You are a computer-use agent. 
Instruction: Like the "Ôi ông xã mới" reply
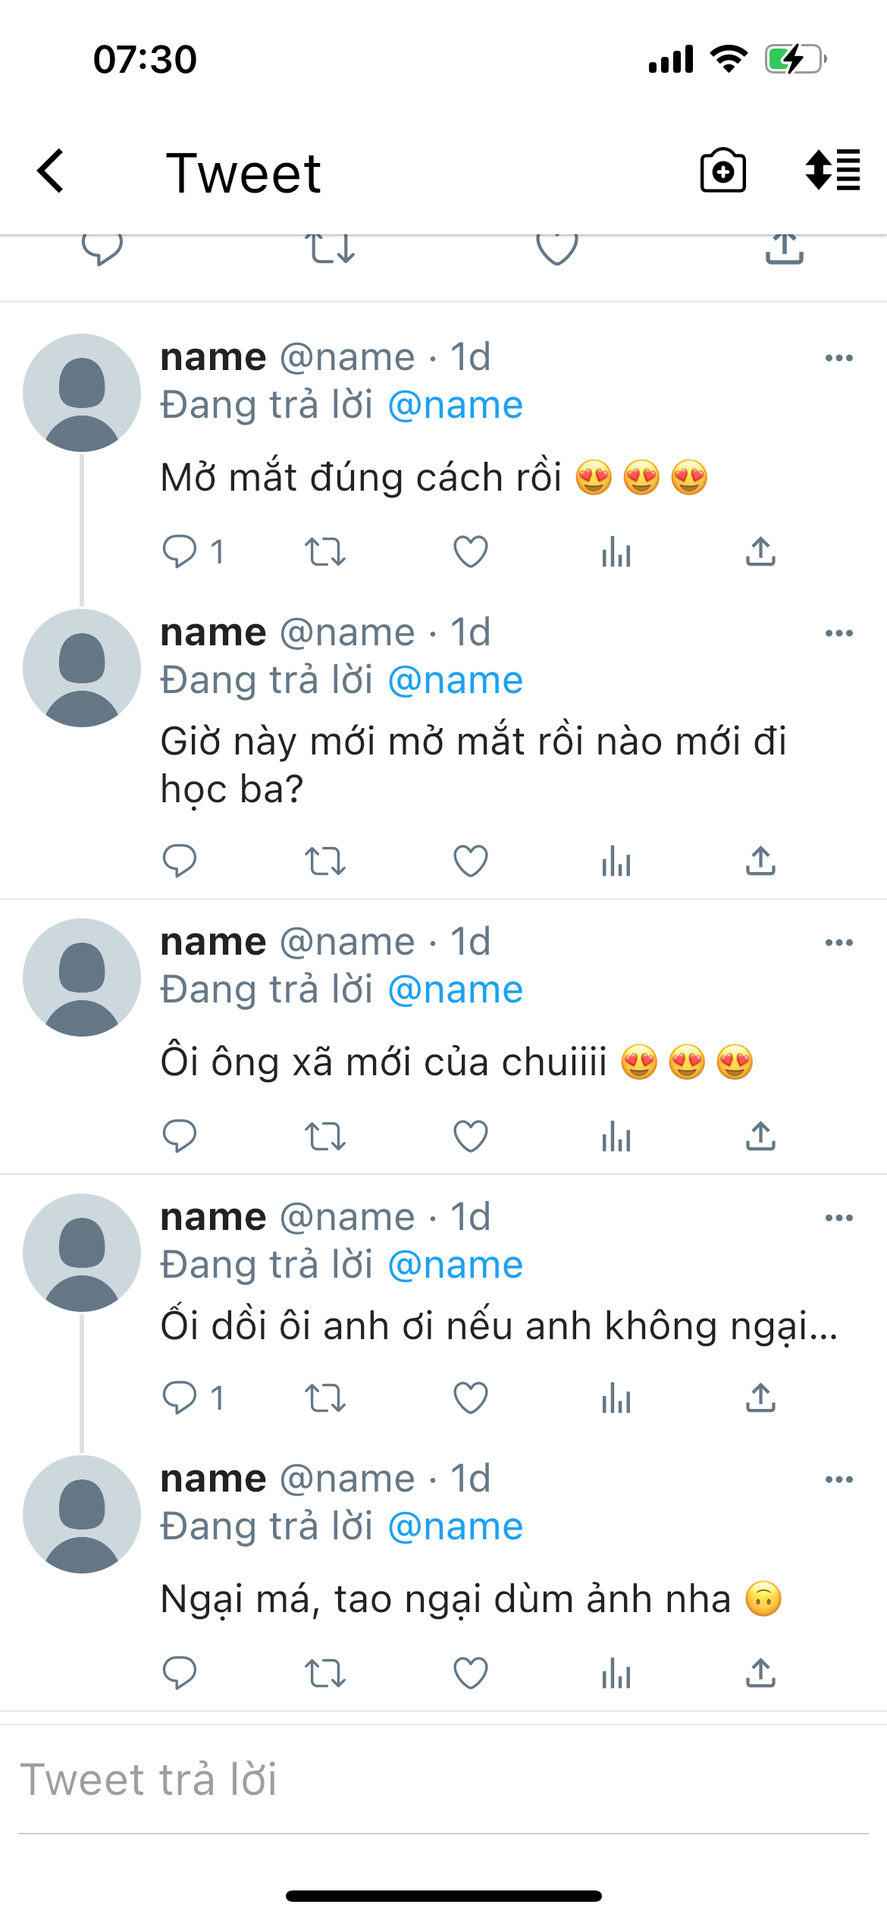(470, 1137)
